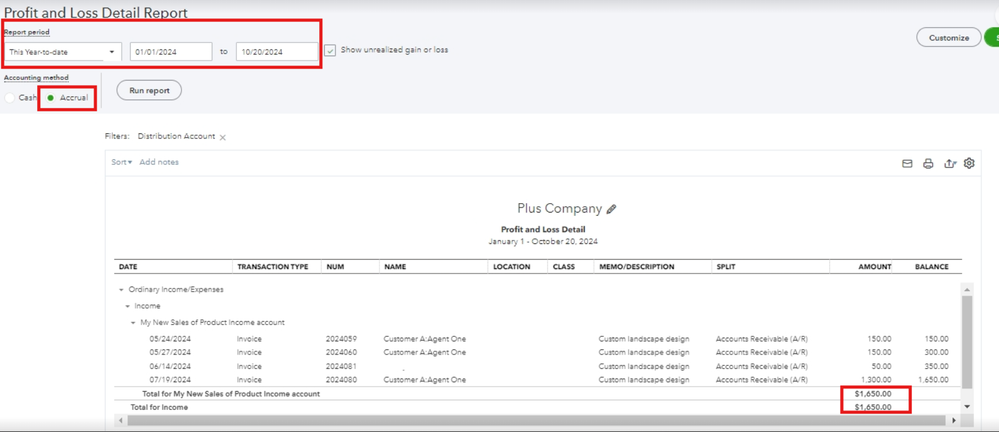Click invoice number 2024060
Screen dimensions: 999x432
click(x=341, y=352)
